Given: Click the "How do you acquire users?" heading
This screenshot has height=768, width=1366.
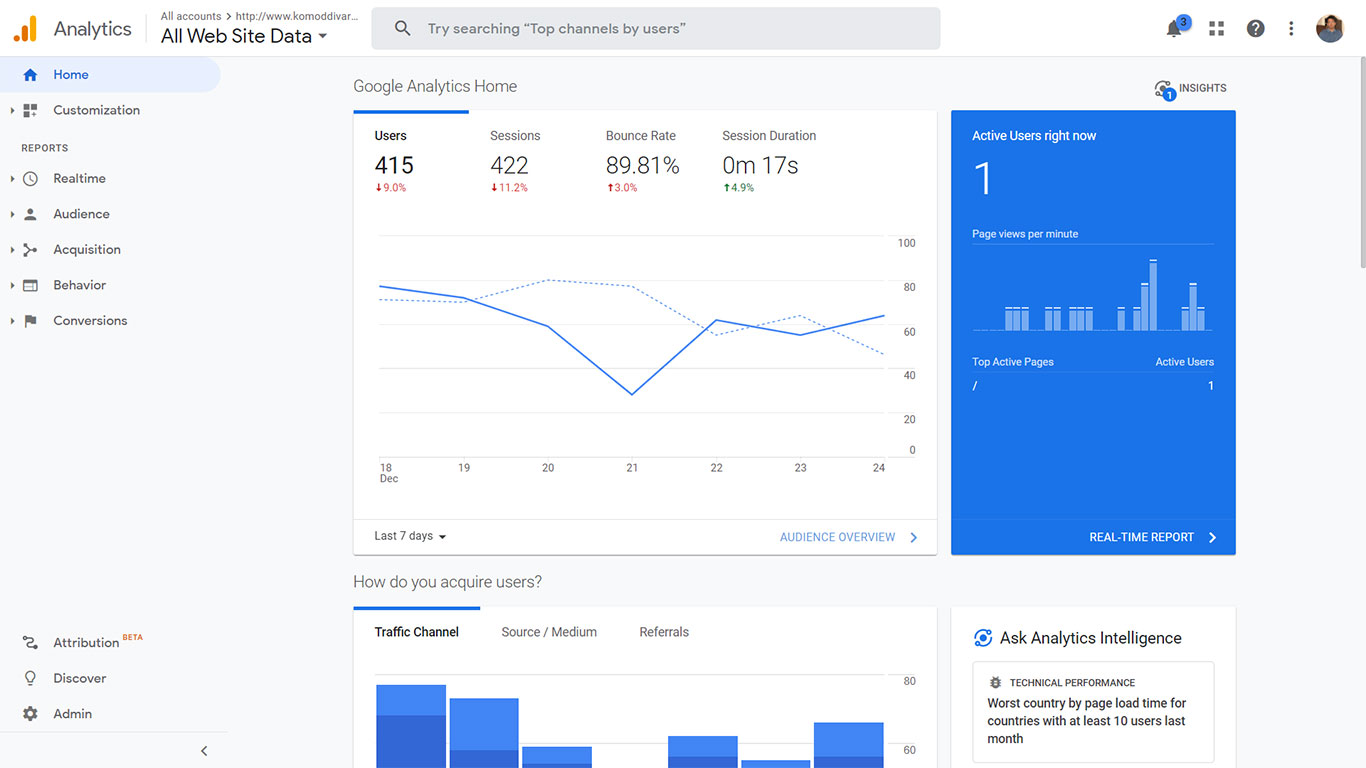Looking at the screenshot, I should click(x=448, y=582).
